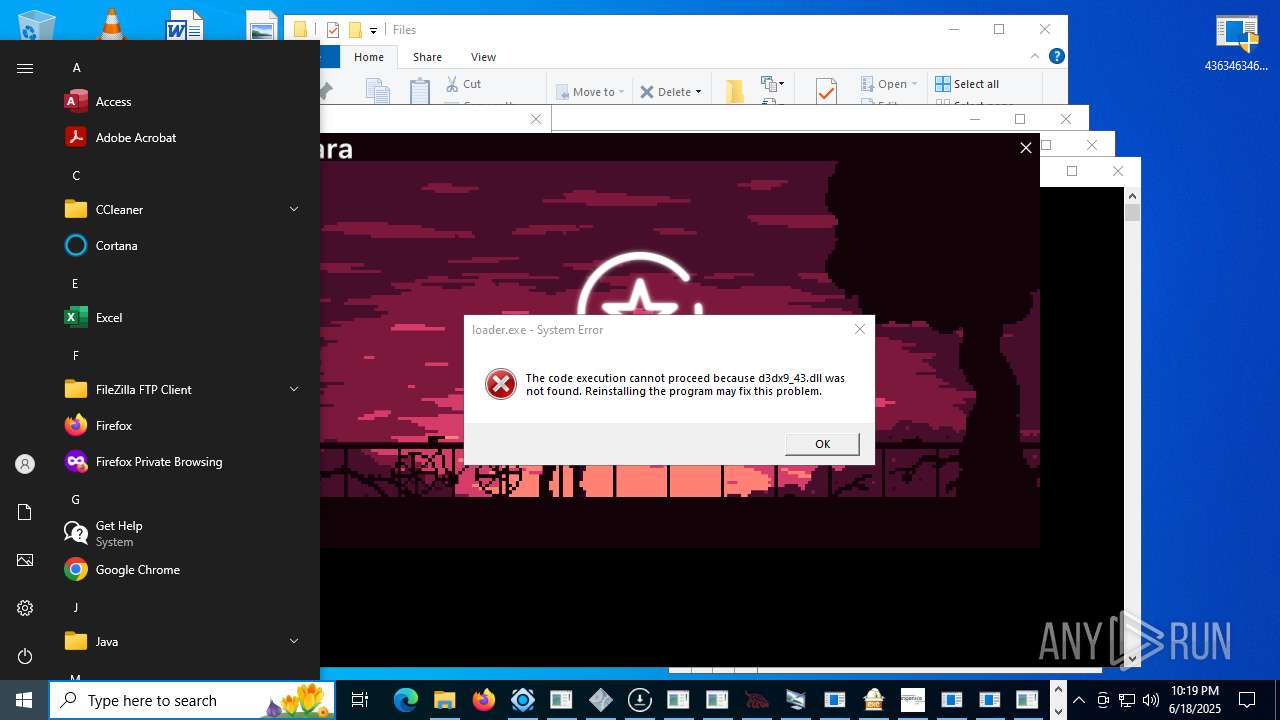Jump to letter F section header
The width and height of the screenshot is (1280, 720).
point(76,356)
